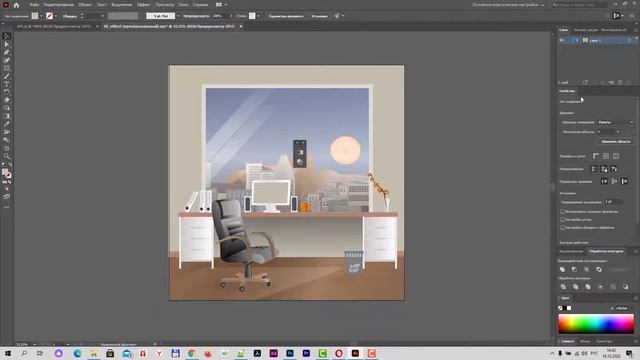Open the Справка menu
This screenshot has height=360, width=640.
(200, 5)
